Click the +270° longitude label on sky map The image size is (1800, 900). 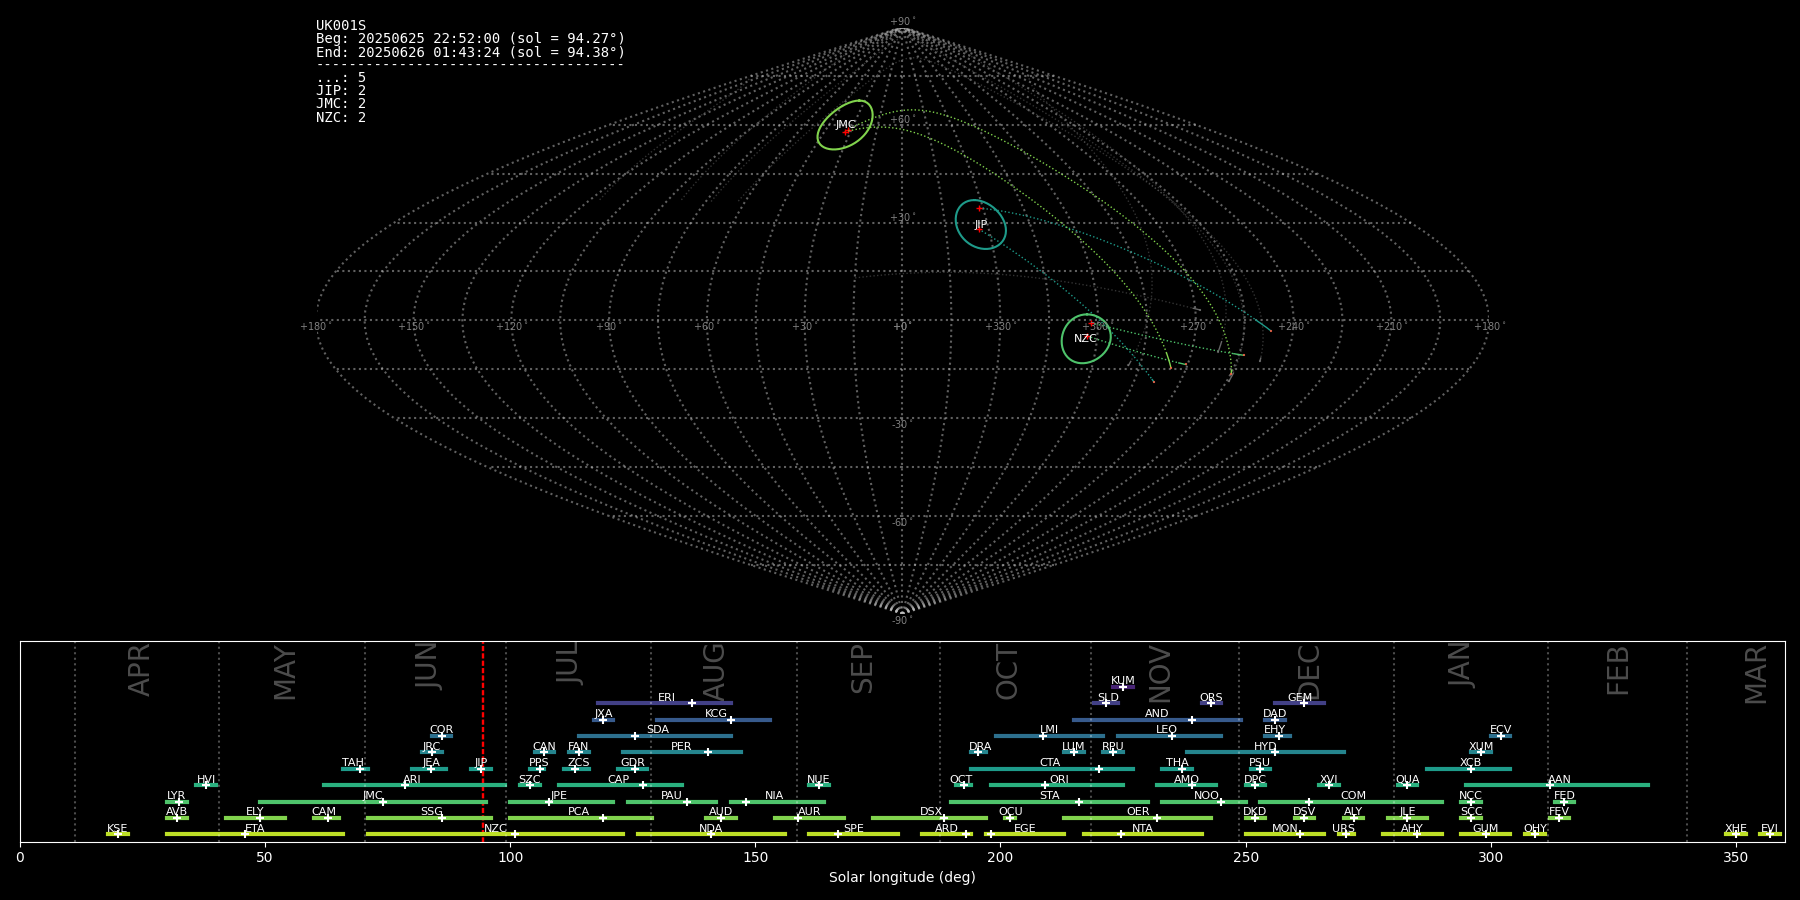(x=1194, y=326)
